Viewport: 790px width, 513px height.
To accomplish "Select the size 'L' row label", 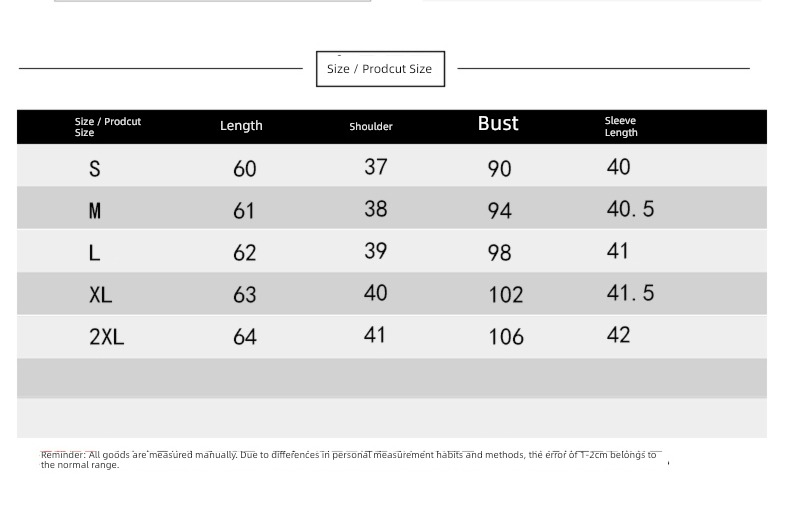I will pos(94,252).
